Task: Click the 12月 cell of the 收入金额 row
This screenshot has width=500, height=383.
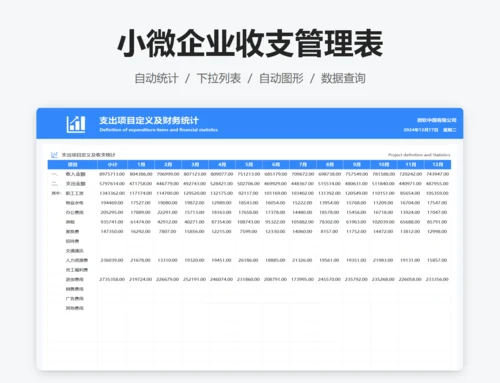Action: pos(437,174)
